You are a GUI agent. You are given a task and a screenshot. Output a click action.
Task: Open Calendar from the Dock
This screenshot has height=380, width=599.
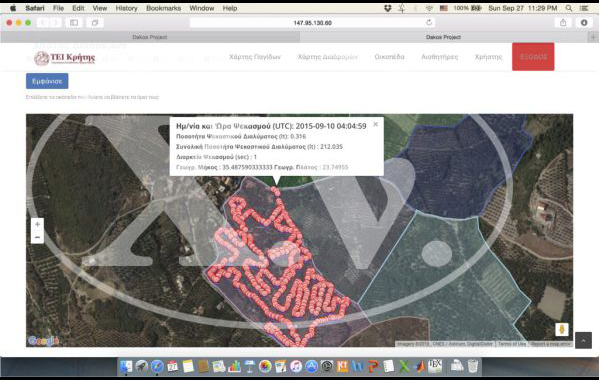[172, 366]
